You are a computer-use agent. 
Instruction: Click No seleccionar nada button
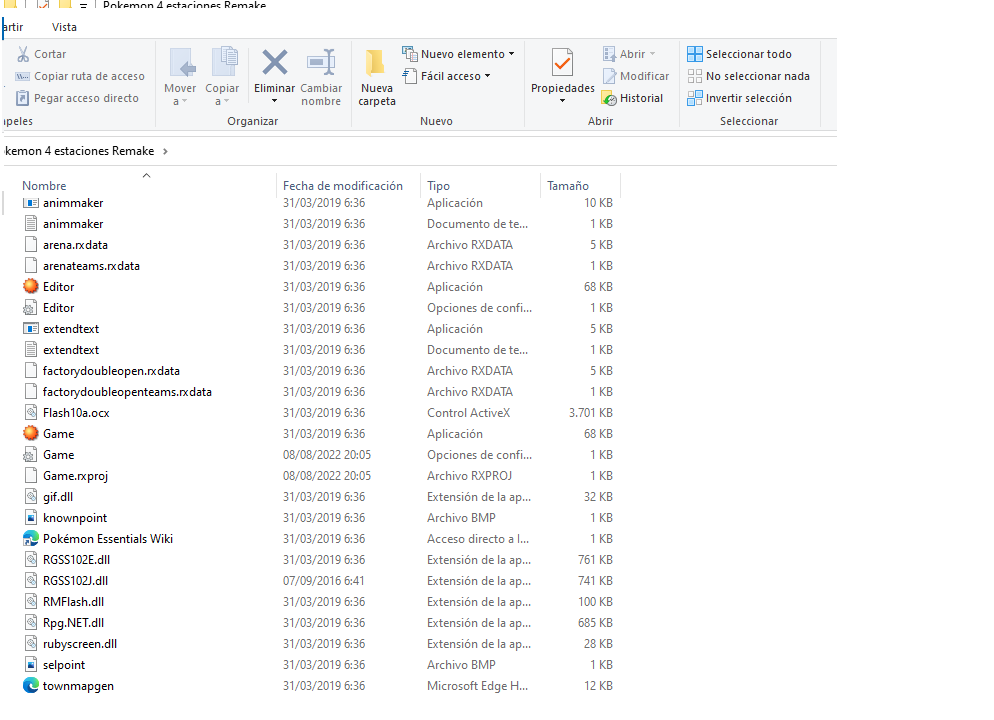pyautogui.click(x=757, y=76)
